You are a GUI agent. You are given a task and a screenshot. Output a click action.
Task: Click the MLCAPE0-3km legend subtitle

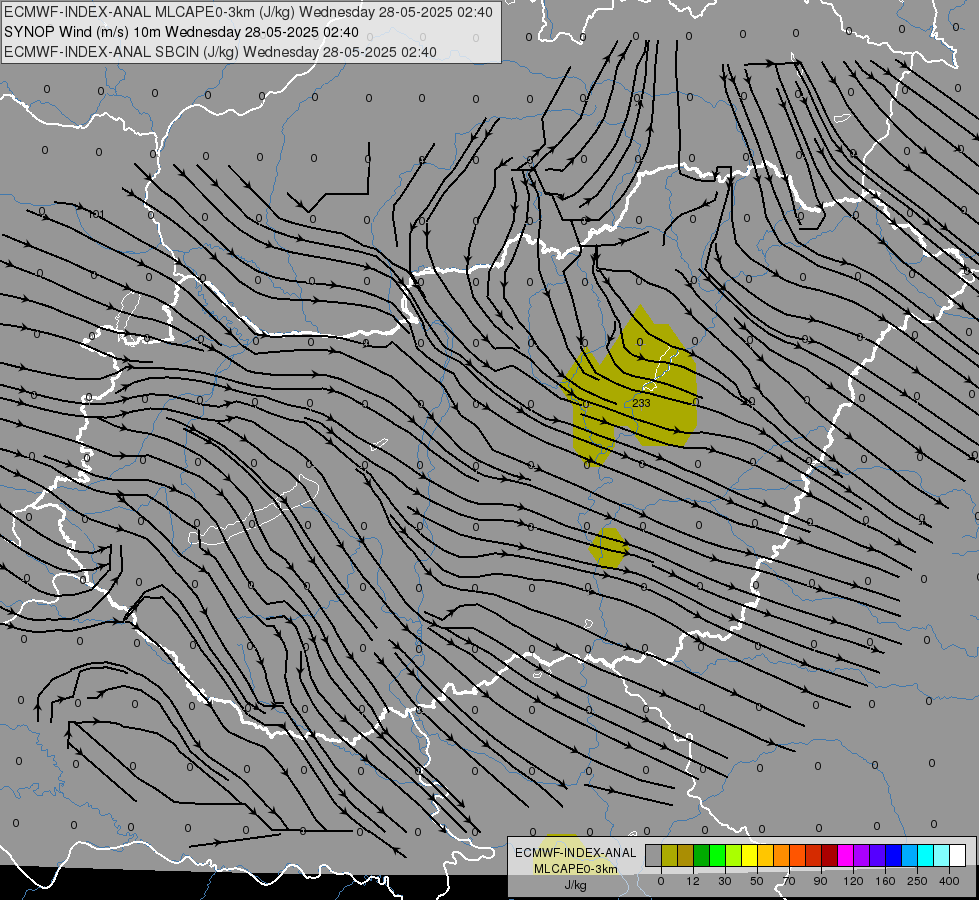pos(575,869)
